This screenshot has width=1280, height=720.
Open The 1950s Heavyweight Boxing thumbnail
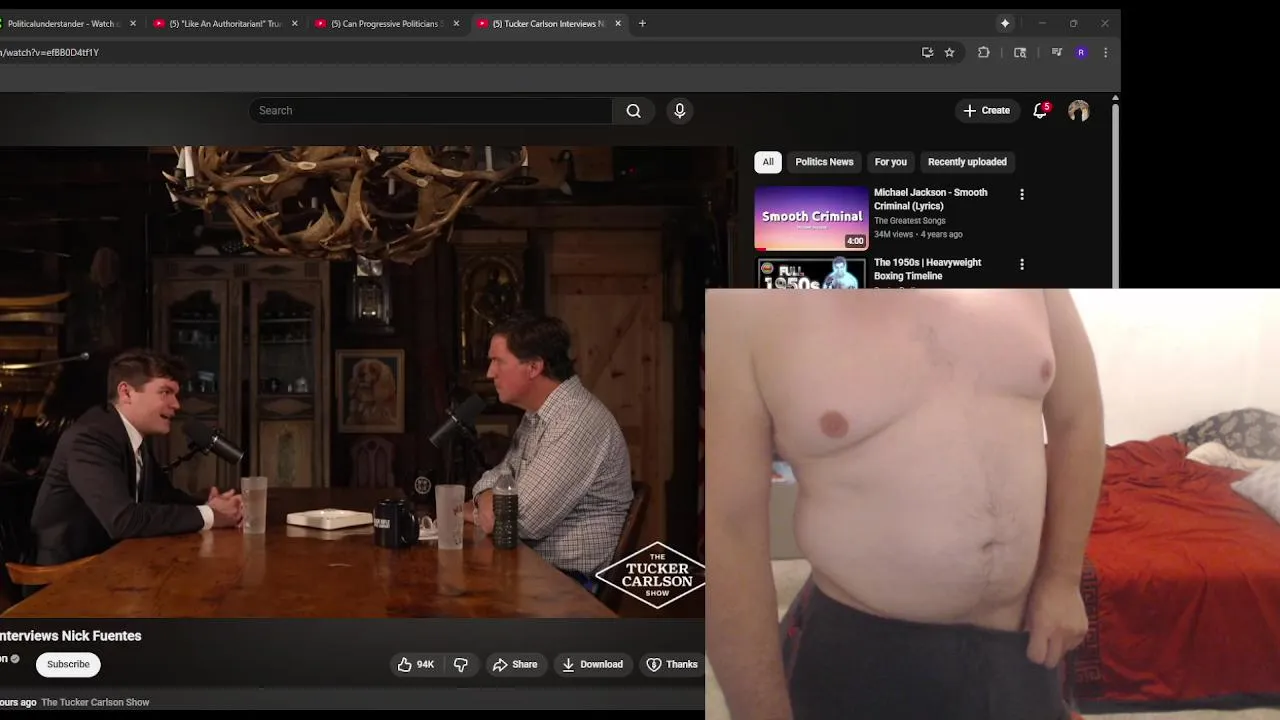[811, 273]
